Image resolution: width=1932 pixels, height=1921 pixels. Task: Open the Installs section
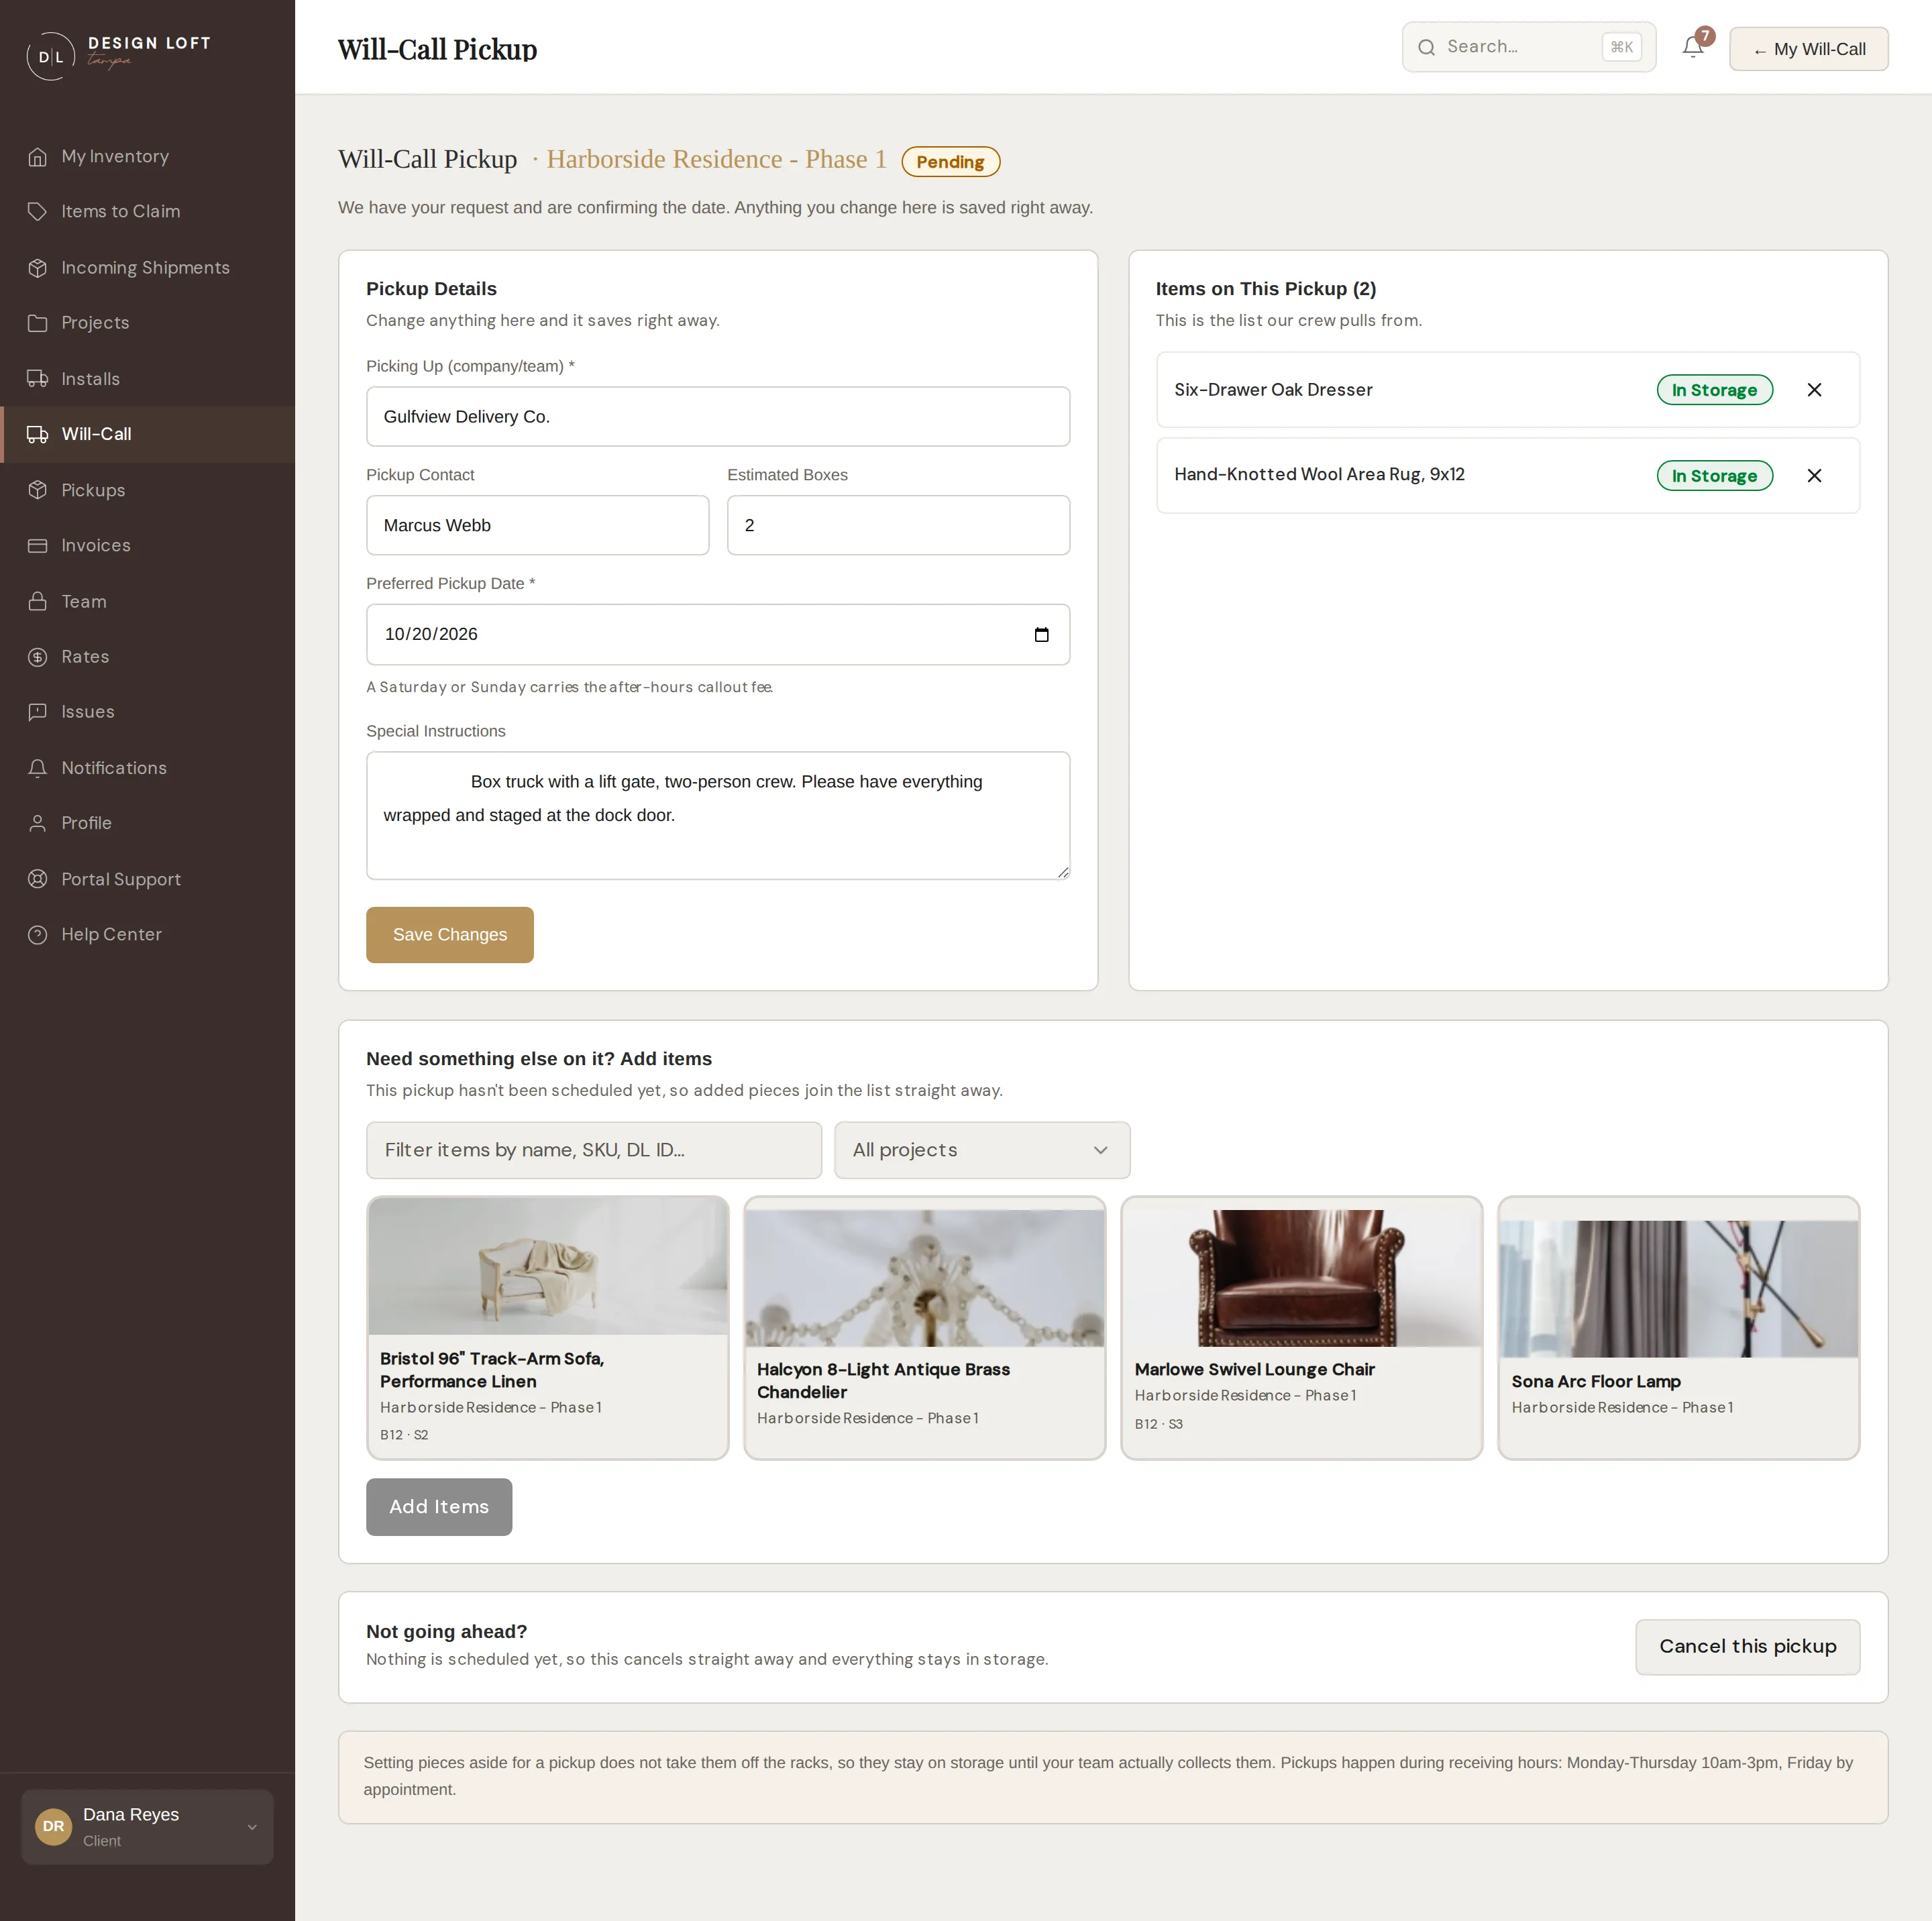click(x=148, y=379)
